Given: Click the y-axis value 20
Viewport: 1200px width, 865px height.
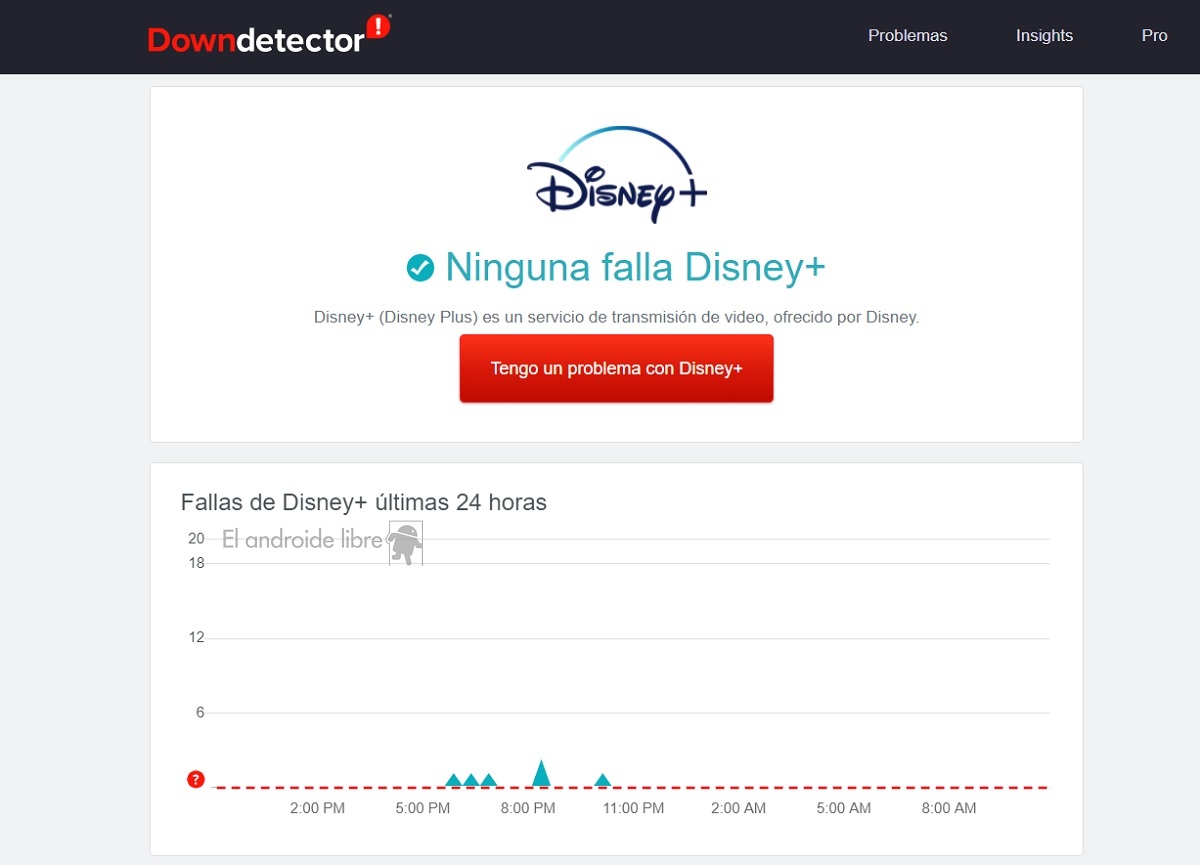Looking at the screenshot, I should pos(196,538).
